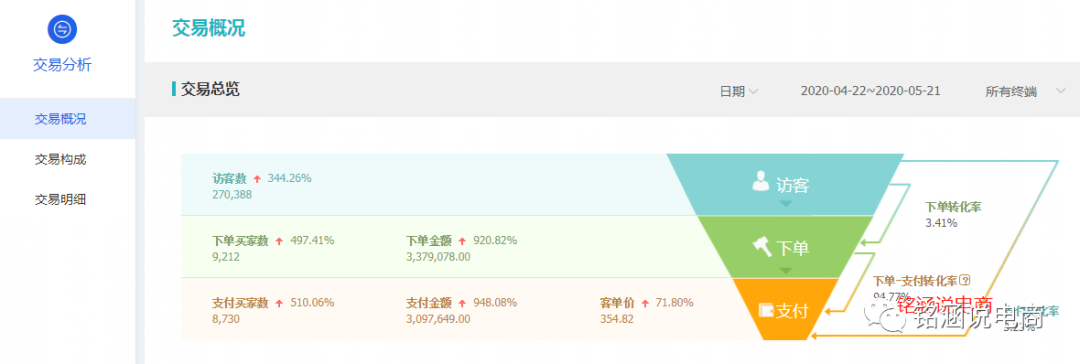The image size is (1080, 364).
Task: Click the wallet icon beside 支付
Action: point(766,310)
